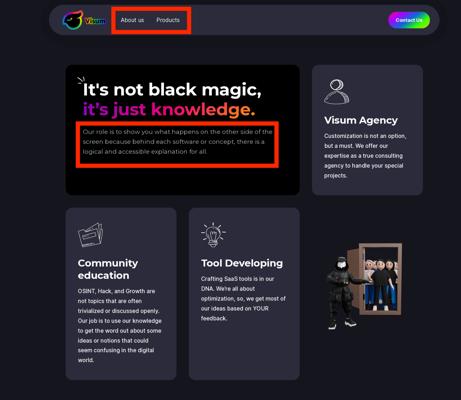This screenshot has height=400, width=461.
Task: Click the "Our role is to show you" paragraph
Action: click(177, 142)
